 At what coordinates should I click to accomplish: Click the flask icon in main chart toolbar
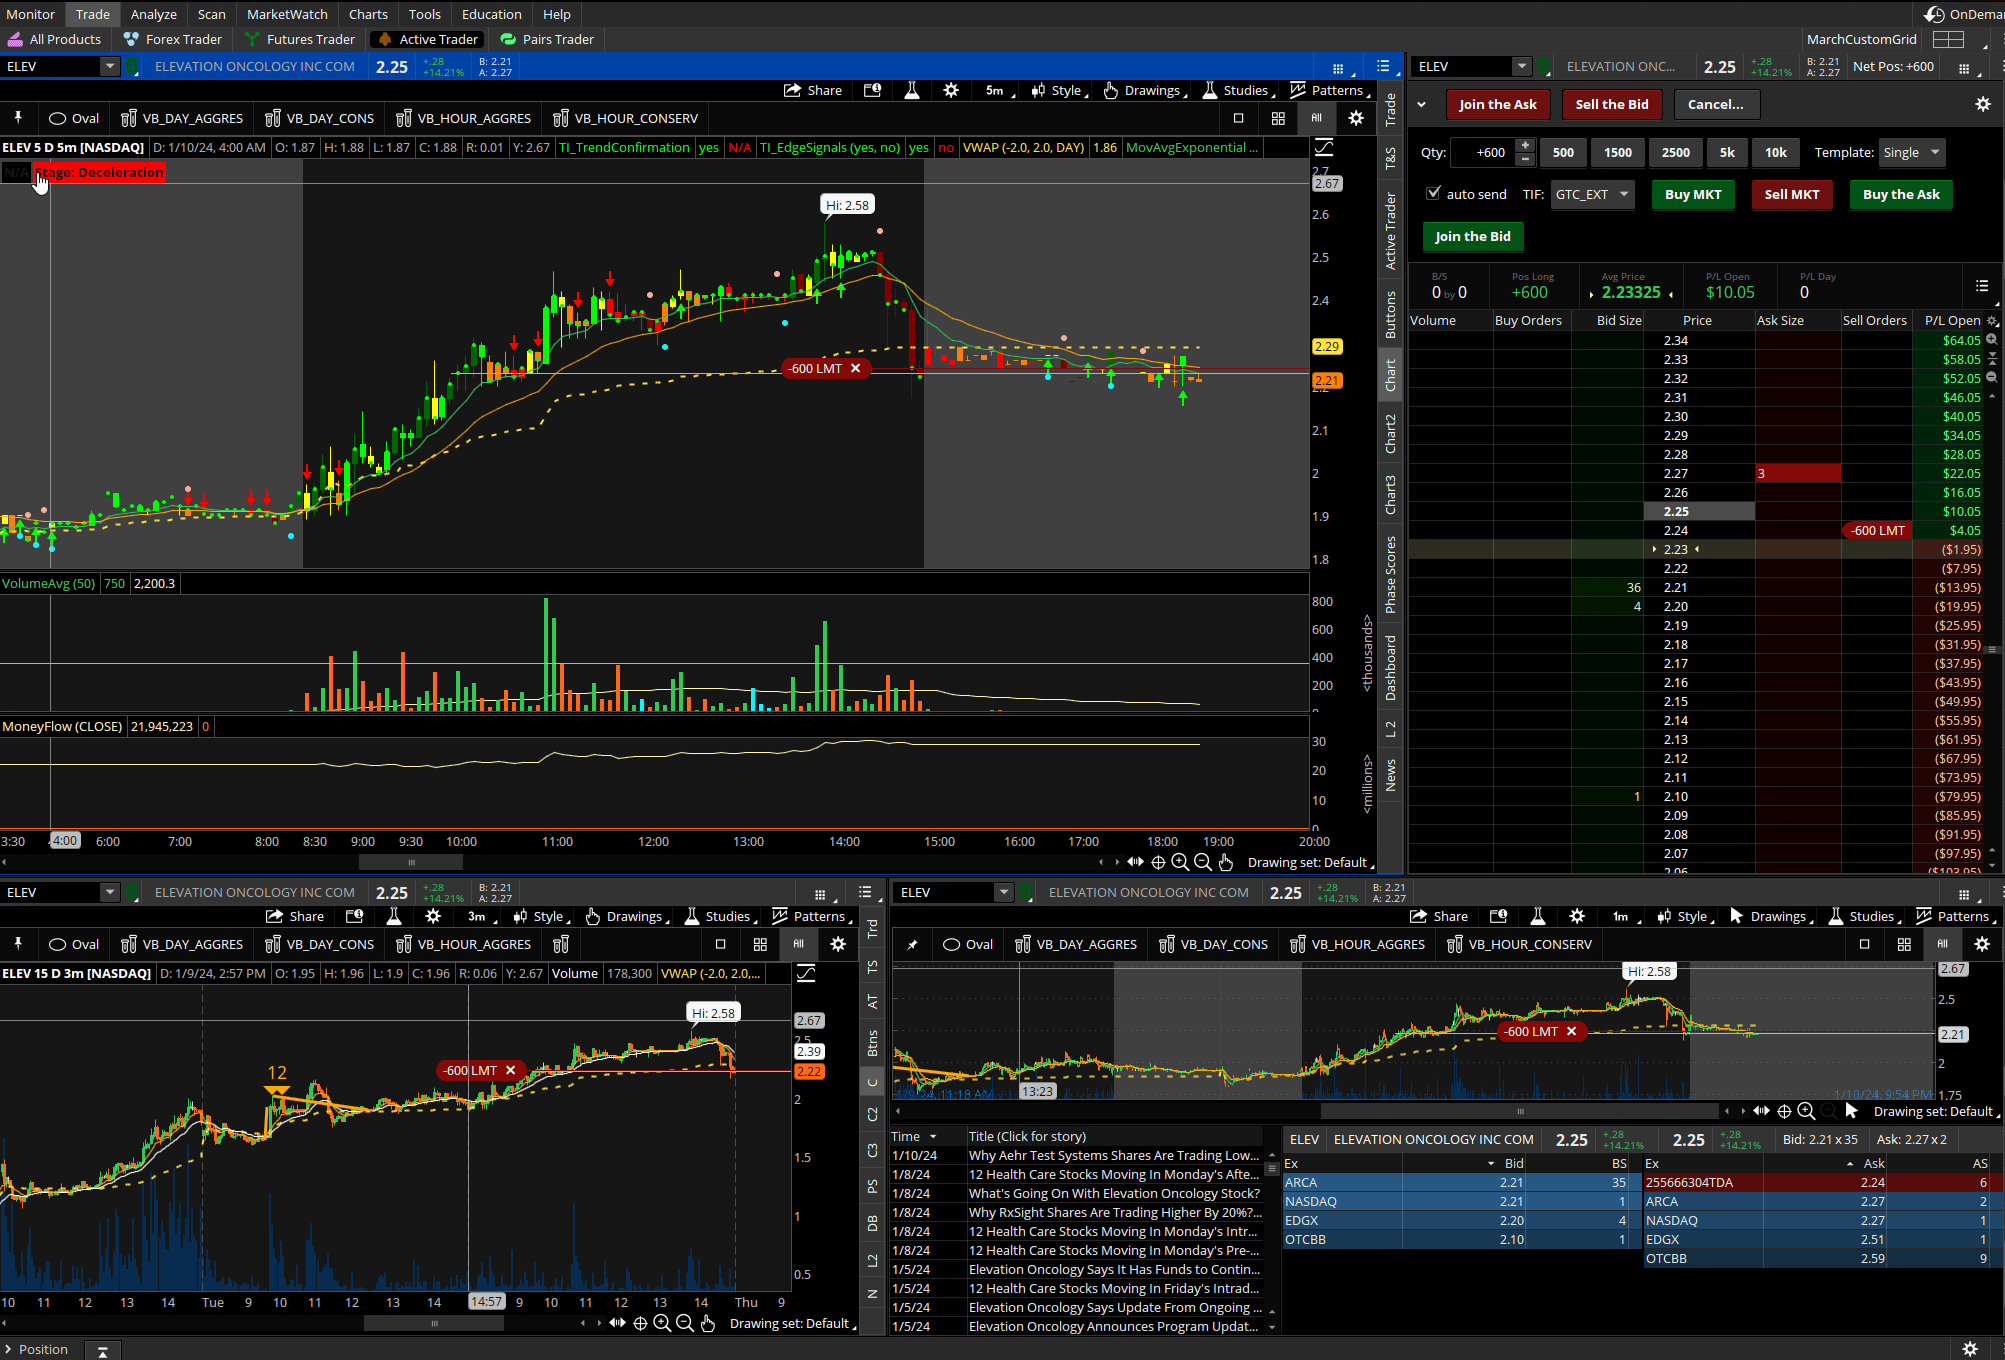[911, 90]
